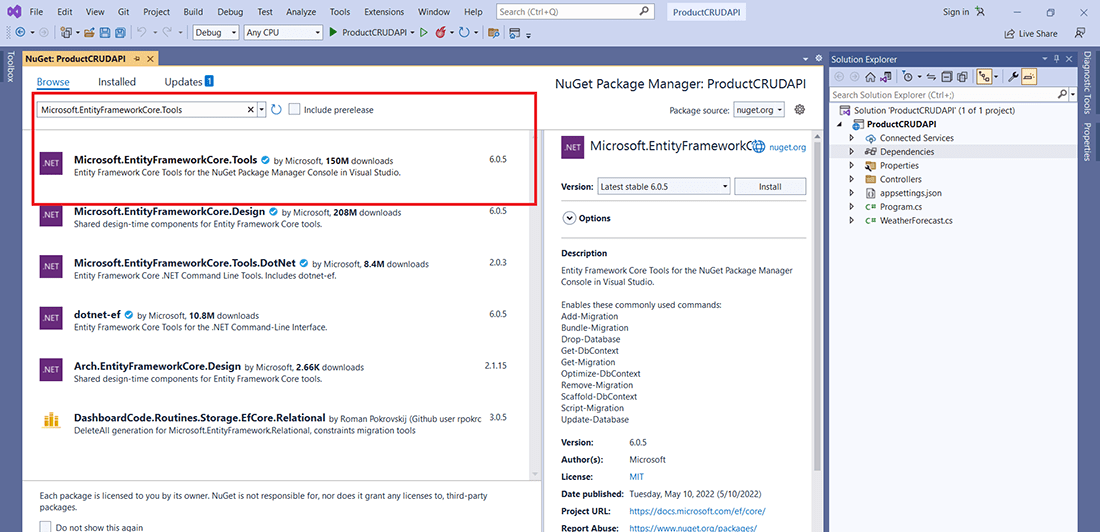This screenshot has height=532, width=1100.
Task: Switch between solutions and folders view icon
Action: click(885, 77)
